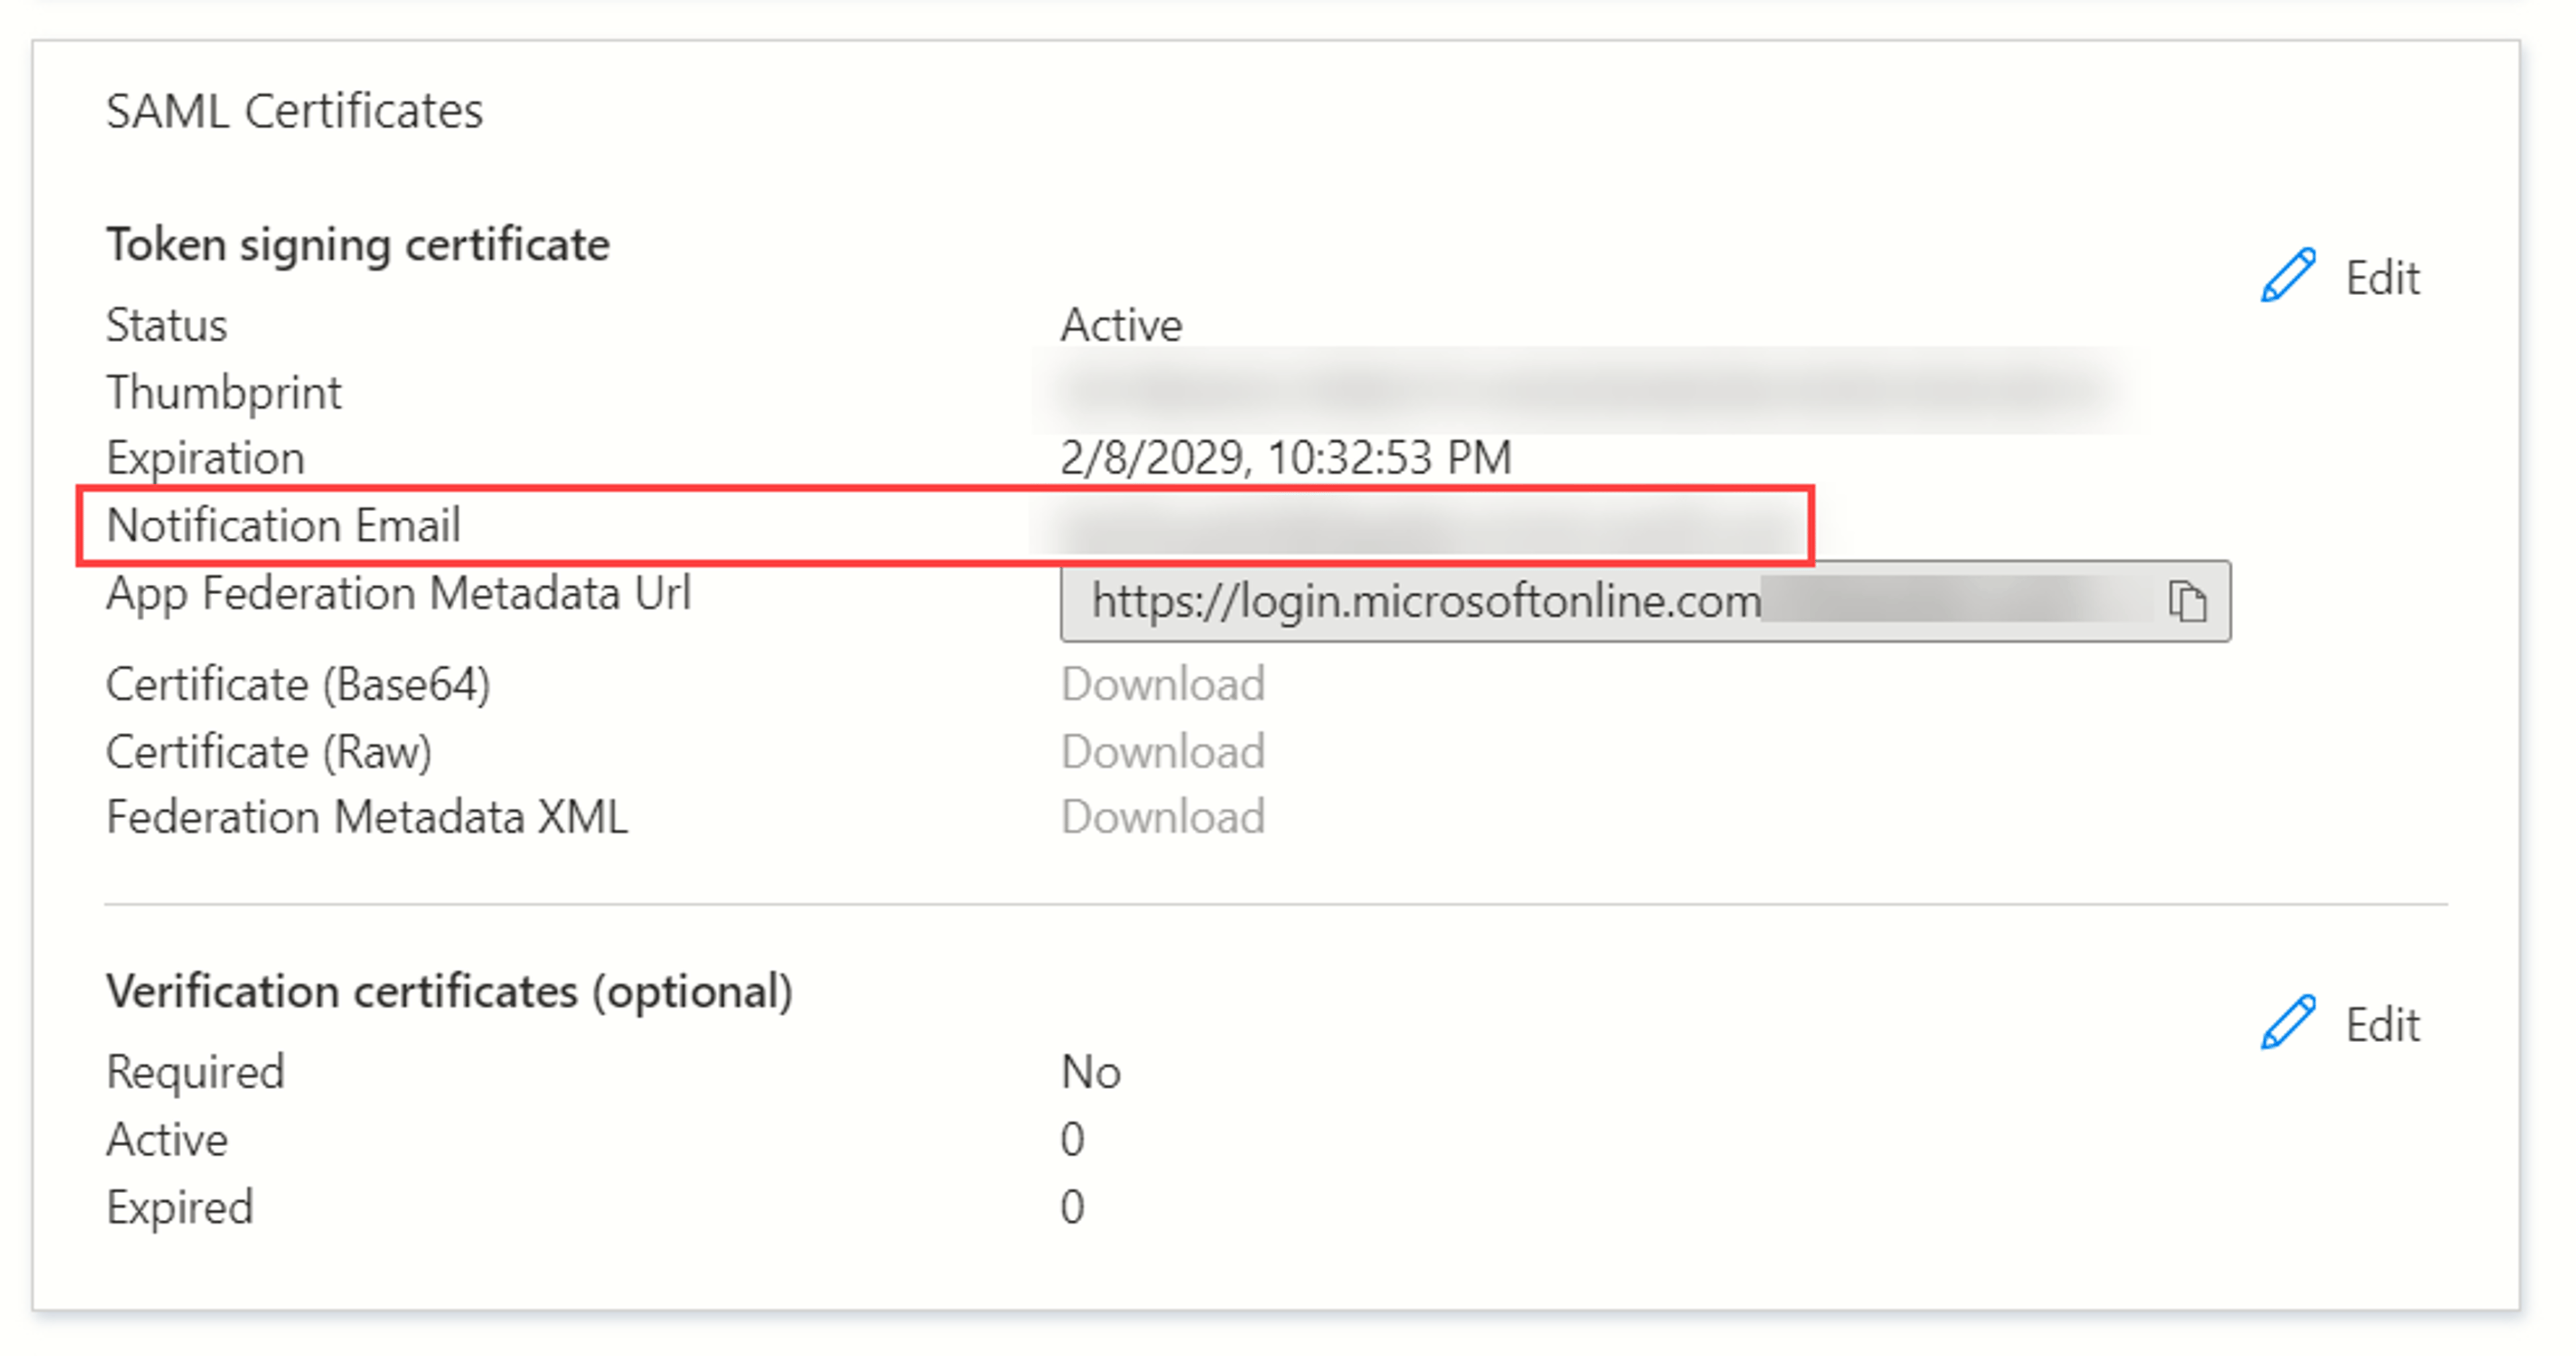Download the Federation Metadata XML
Screen dimensions: 2576x1356
point(1163,817)
